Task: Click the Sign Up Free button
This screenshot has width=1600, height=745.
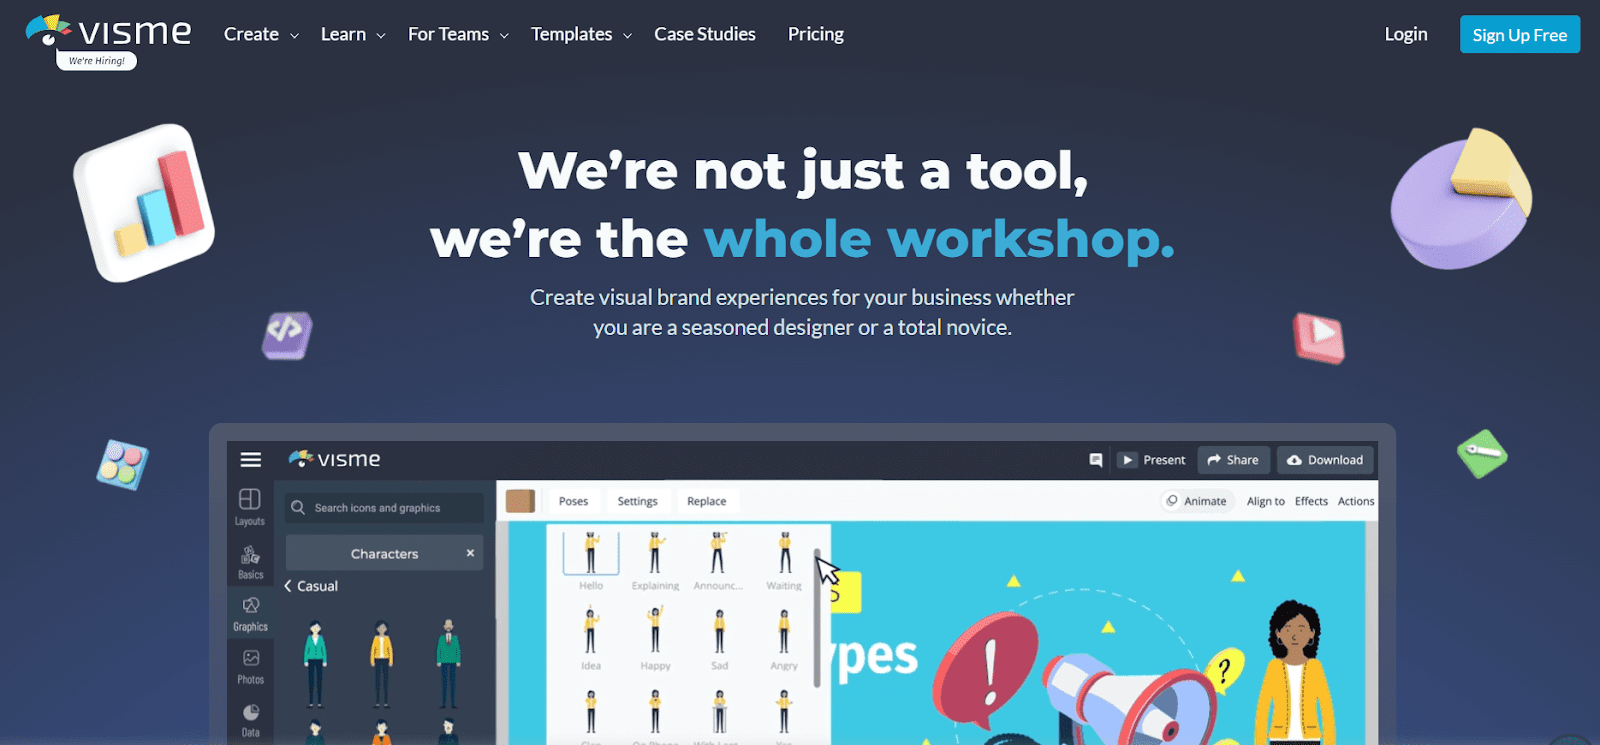Action: click(1520, 34)
